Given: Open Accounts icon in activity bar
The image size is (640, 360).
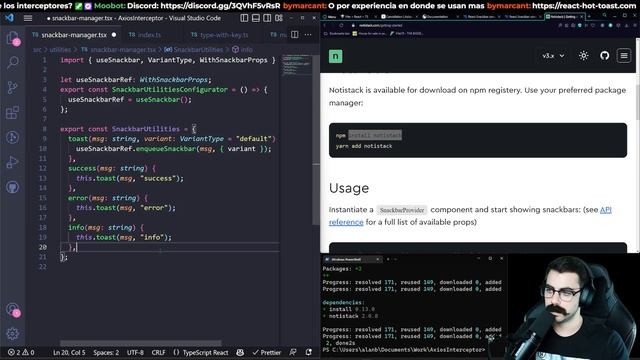Looking at the screenshot, I should [13, 310].
